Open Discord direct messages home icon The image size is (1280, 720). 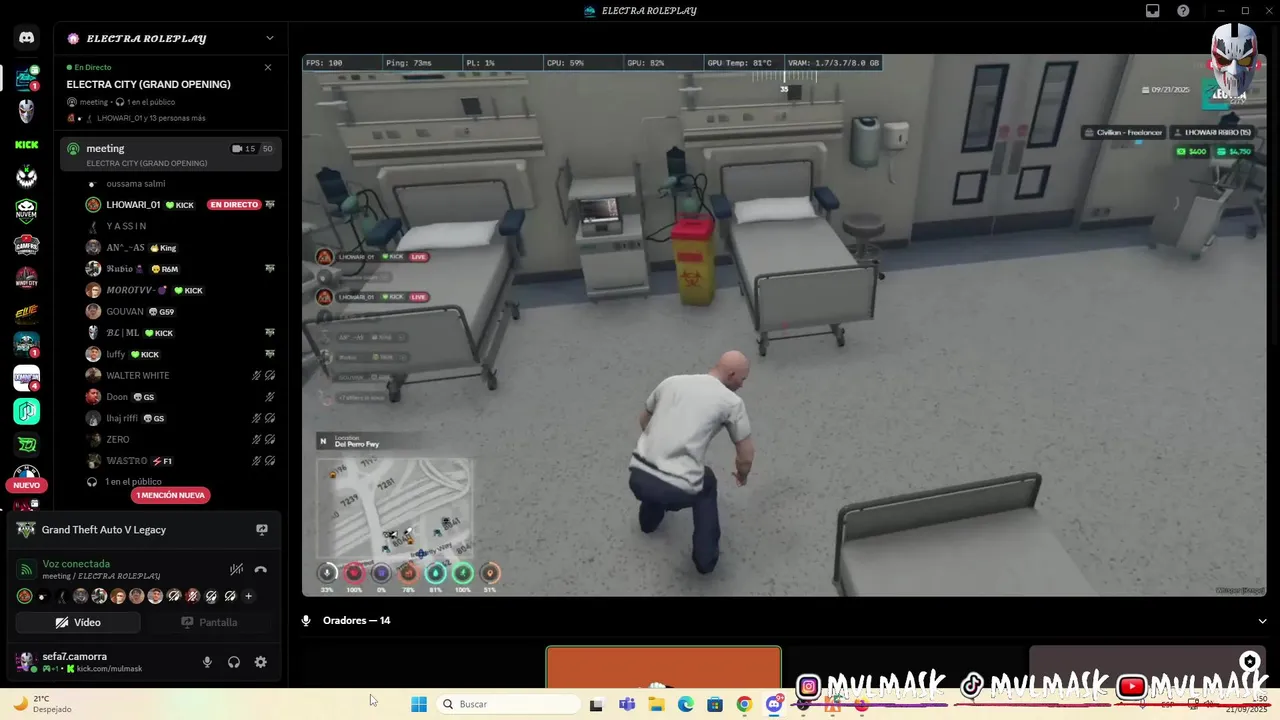(x=27, y=38)
